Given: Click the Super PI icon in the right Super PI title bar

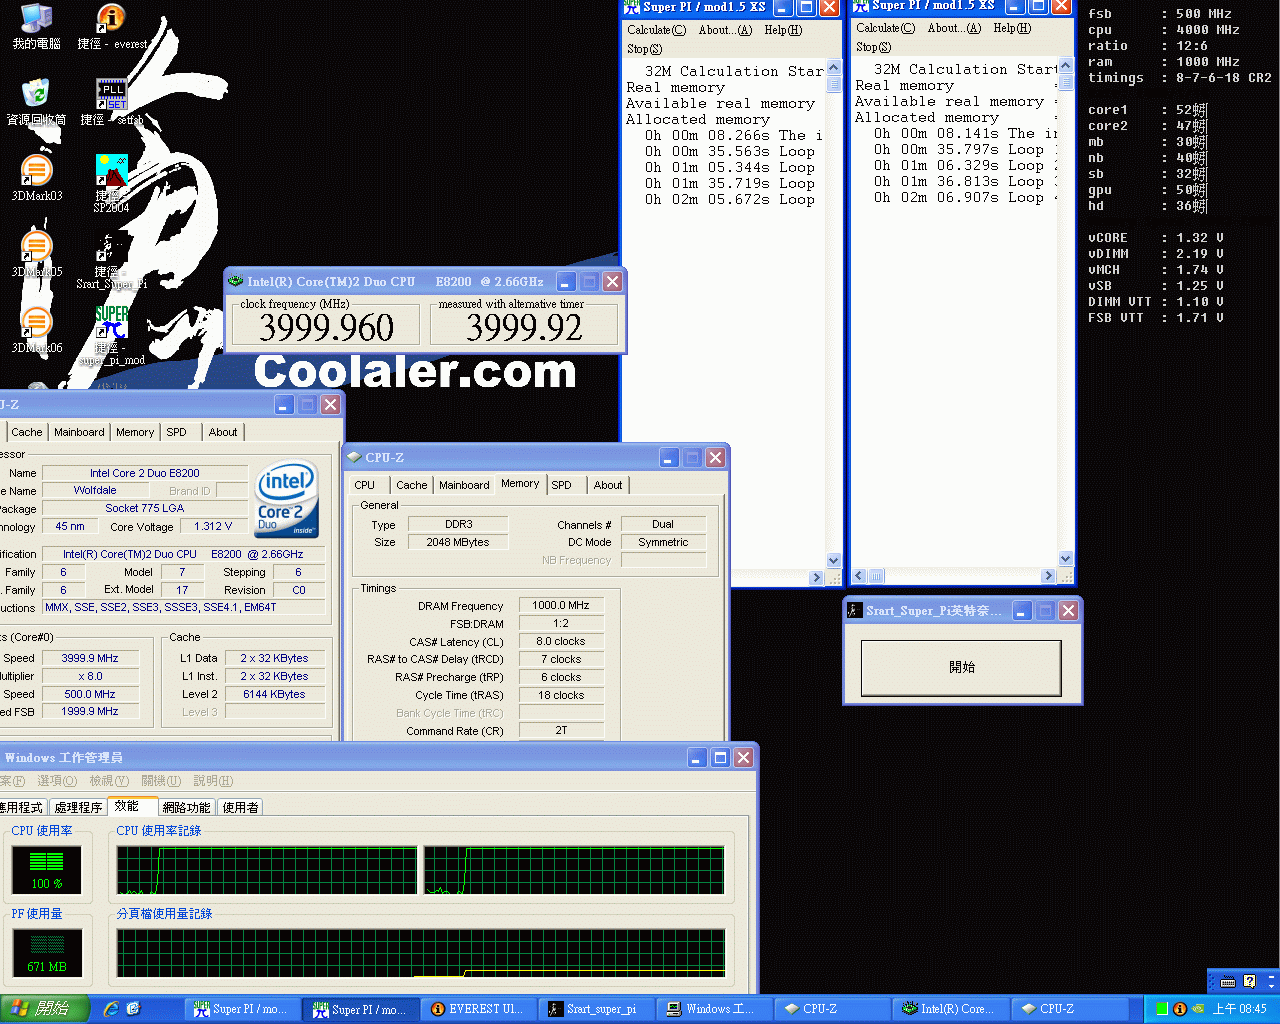Looking at the screenshot, I should (861, 6).
